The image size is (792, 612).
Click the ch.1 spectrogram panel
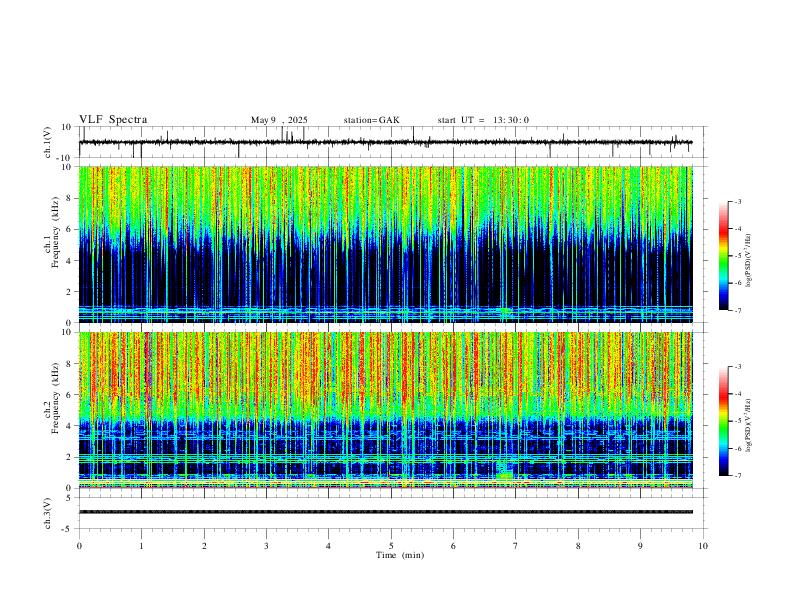385,244
